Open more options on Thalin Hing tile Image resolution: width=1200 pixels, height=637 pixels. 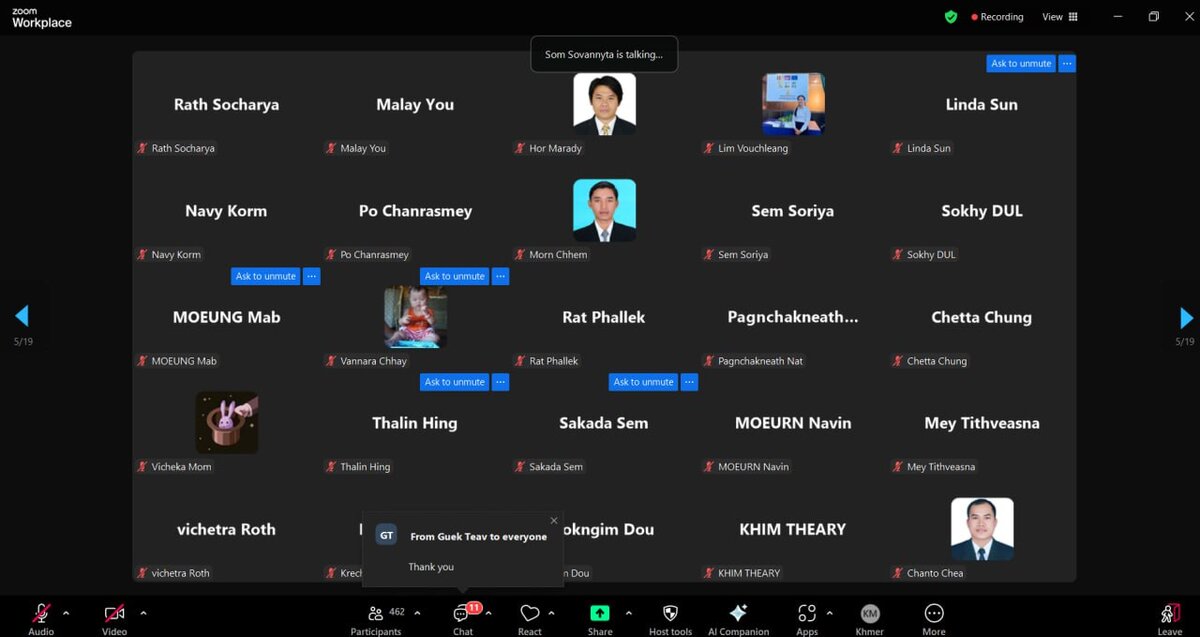pyautogui.click(x=501, y=382)
